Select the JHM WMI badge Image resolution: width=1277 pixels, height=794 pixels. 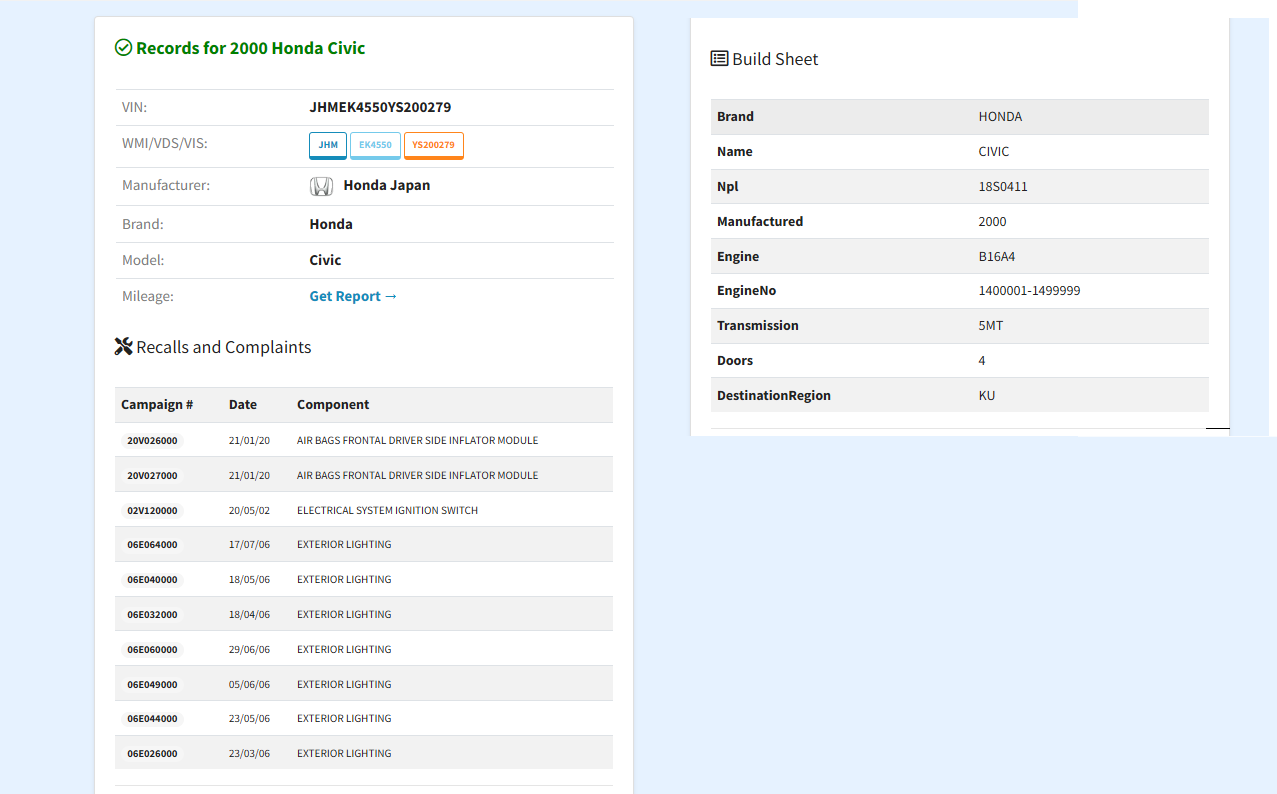click(x=328, y=145)
